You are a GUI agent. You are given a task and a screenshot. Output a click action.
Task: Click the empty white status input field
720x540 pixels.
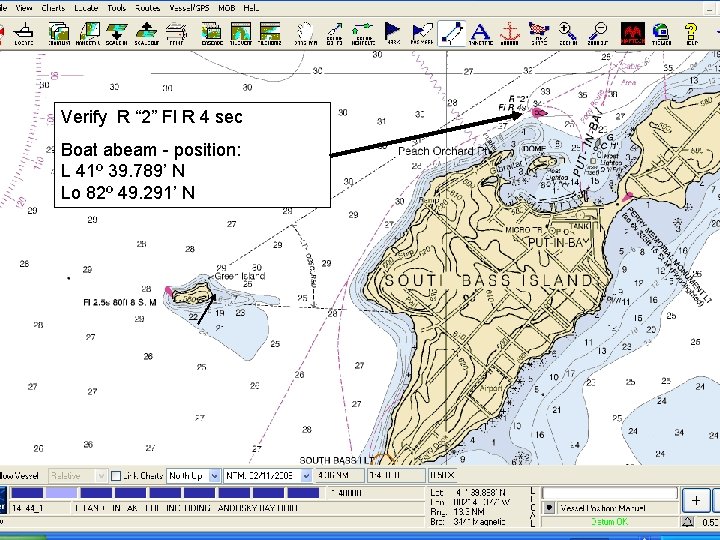pyautogui.click(x=610, y=493)
